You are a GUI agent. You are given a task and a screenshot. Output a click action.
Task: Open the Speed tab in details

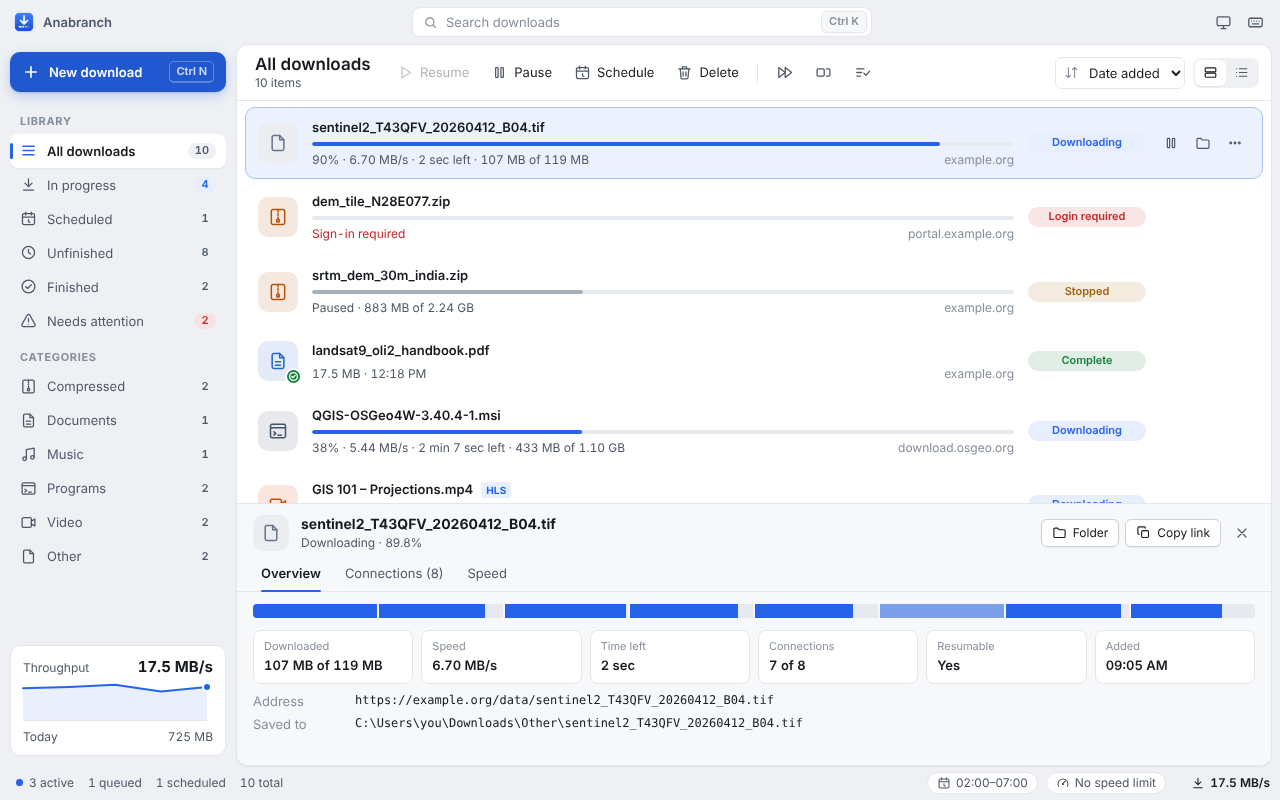tap(487, 574)
